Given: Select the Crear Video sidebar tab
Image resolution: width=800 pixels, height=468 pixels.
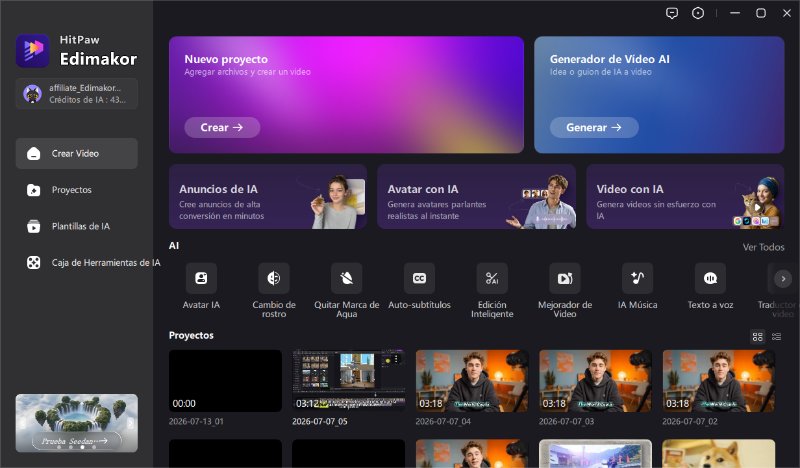Looking at the screenshot, I should (77, 153).
